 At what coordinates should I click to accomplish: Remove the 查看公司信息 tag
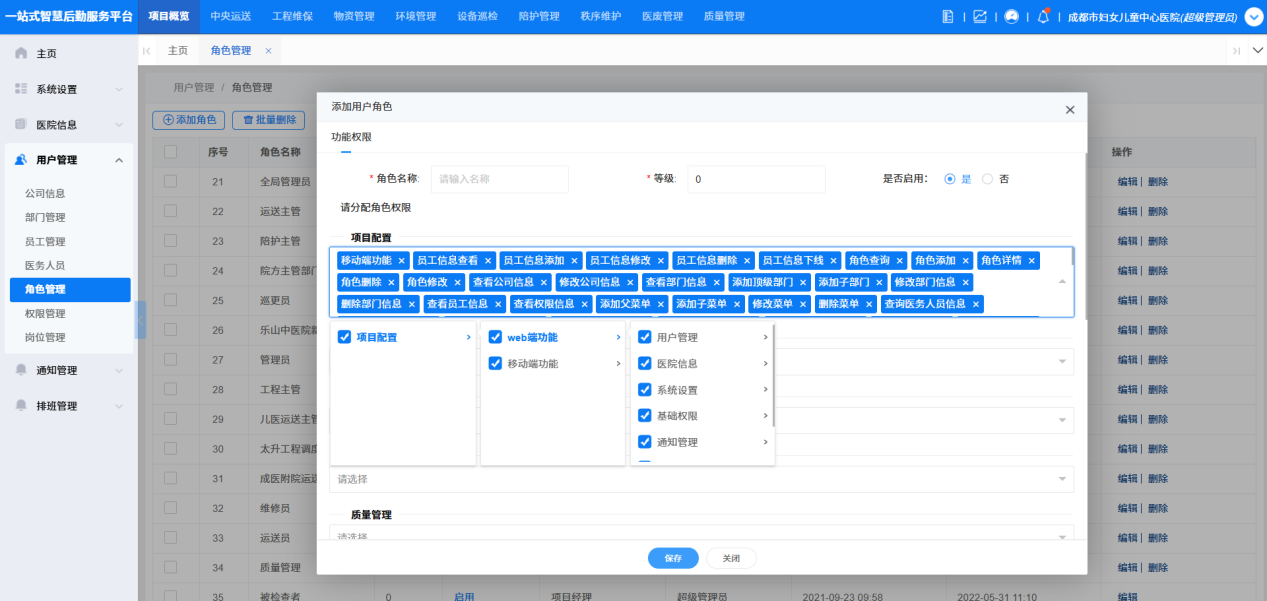coord(544,283)
